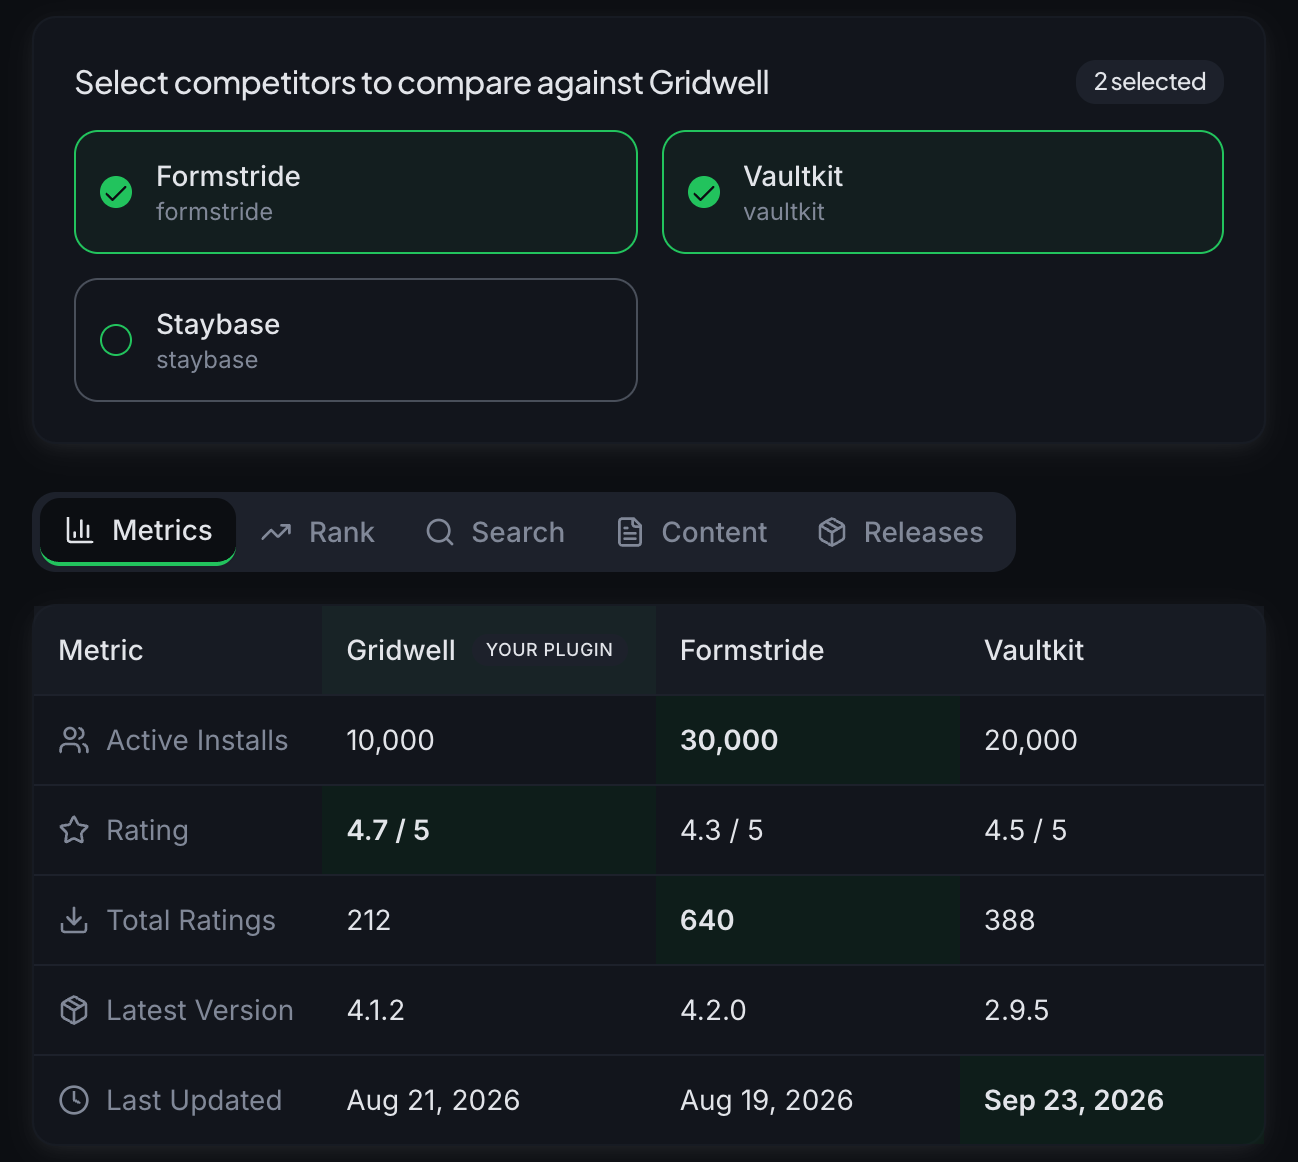Open the Content tab
This screenshot has width=1298, height=1162.
pos(692,532)
